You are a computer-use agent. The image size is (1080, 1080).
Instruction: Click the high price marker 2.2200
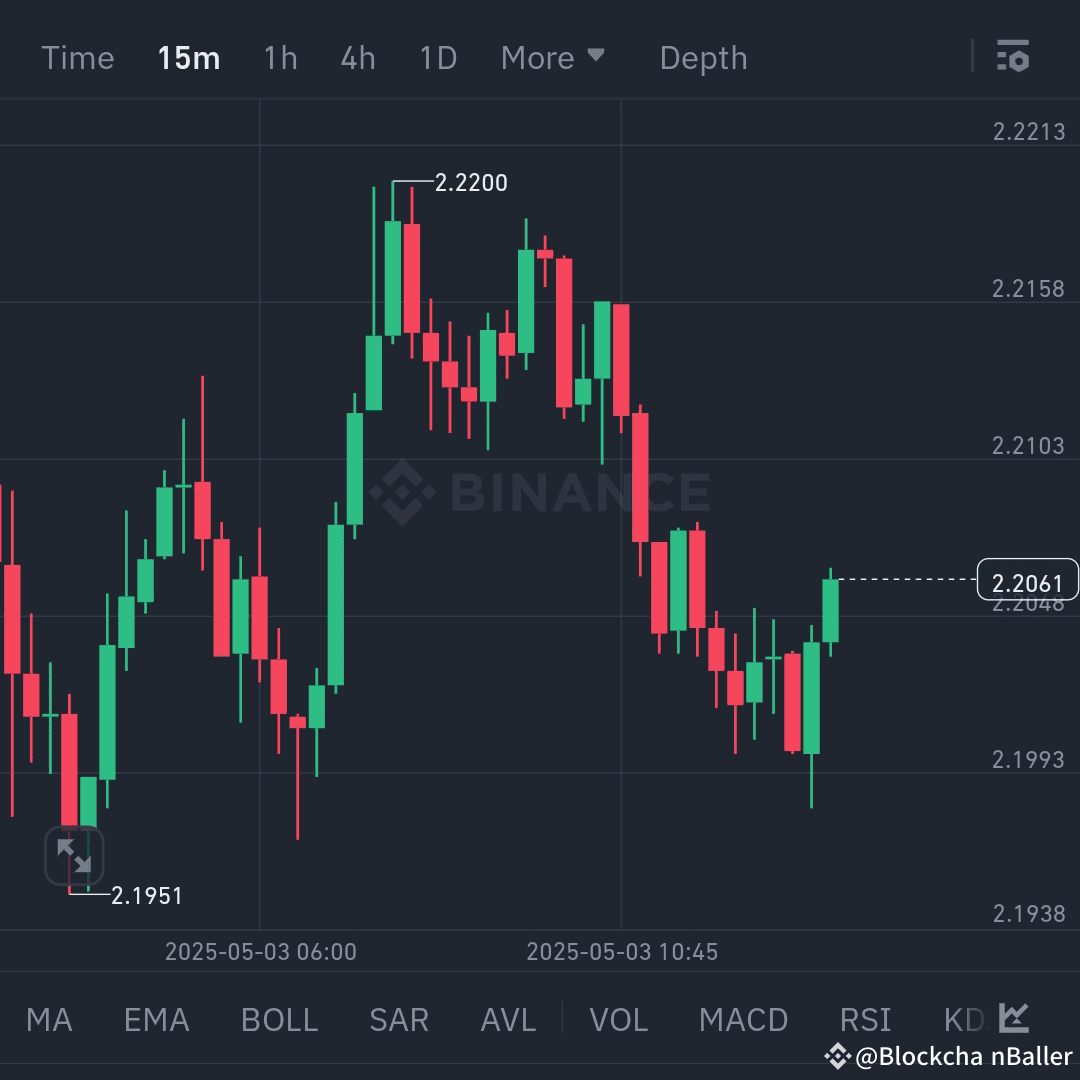click(x=470, y=183)
